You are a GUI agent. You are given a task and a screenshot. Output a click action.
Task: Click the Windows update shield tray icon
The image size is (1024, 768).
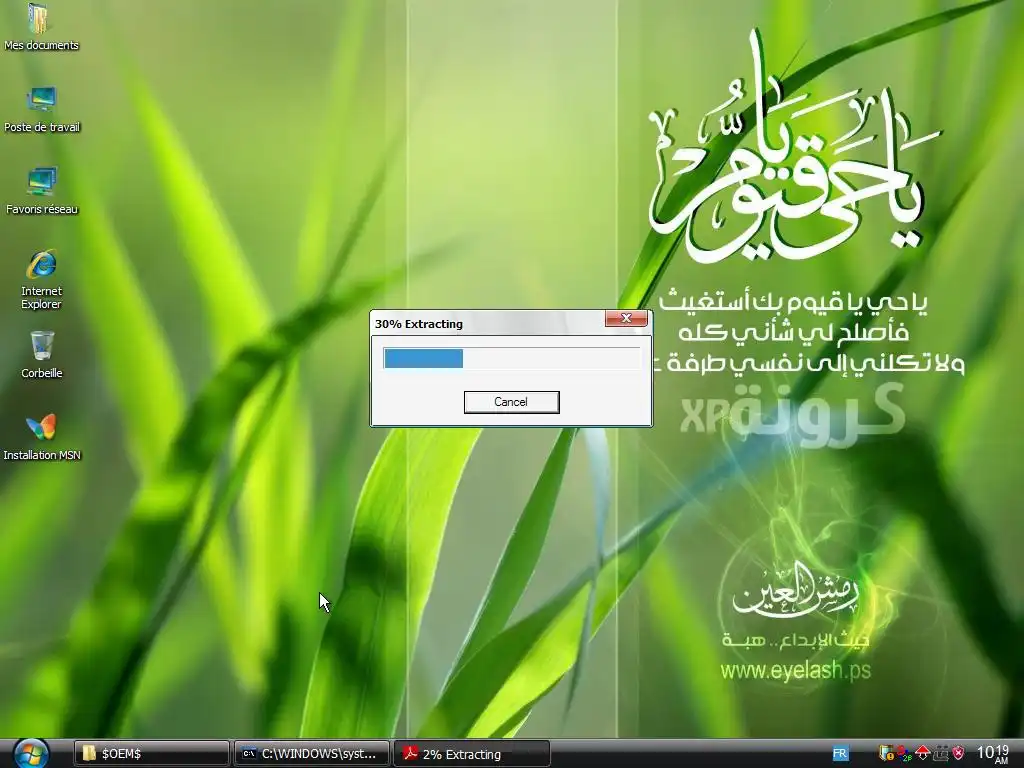tap(886, 754)
